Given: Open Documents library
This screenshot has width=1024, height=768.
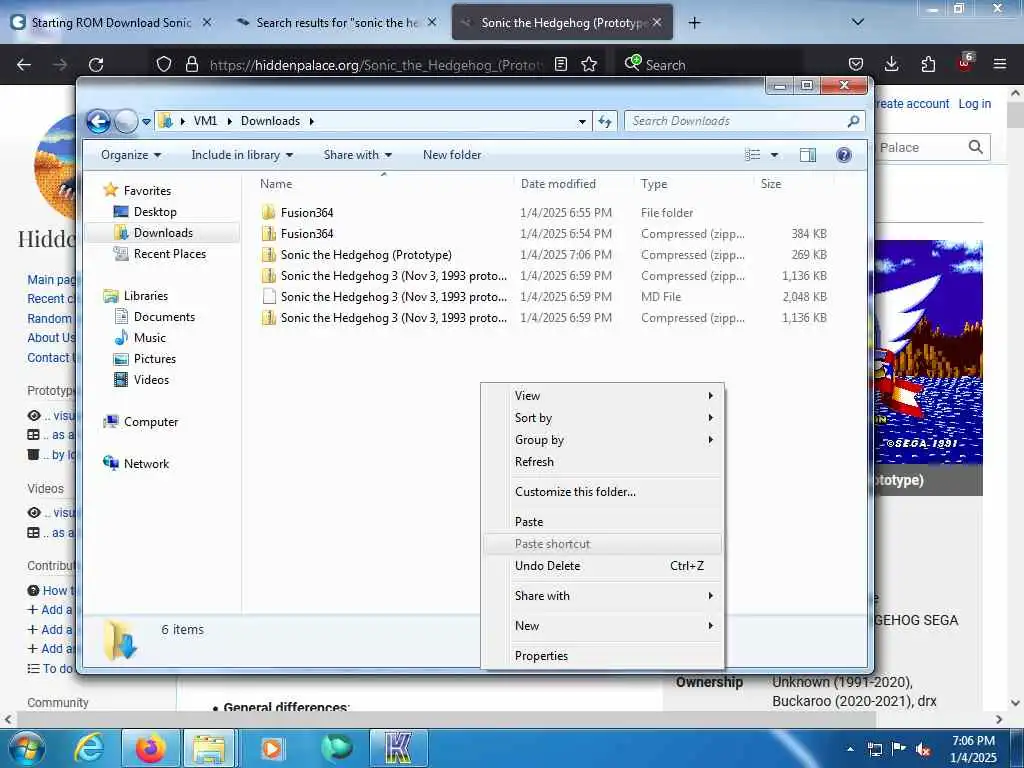Looking at the screenshot, I should click(x=164, y=317).
